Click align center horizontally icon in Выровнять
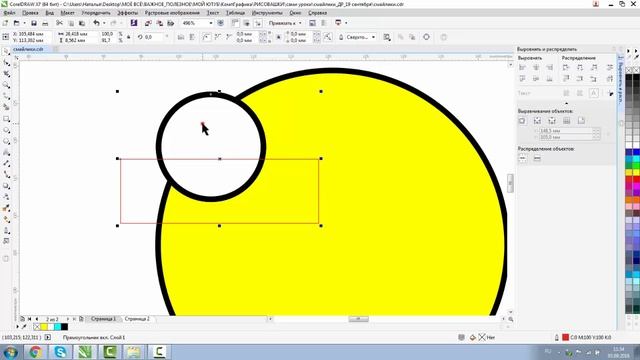Image resolution: width=640 pixels, height=360 pixels. pos(536,67)
